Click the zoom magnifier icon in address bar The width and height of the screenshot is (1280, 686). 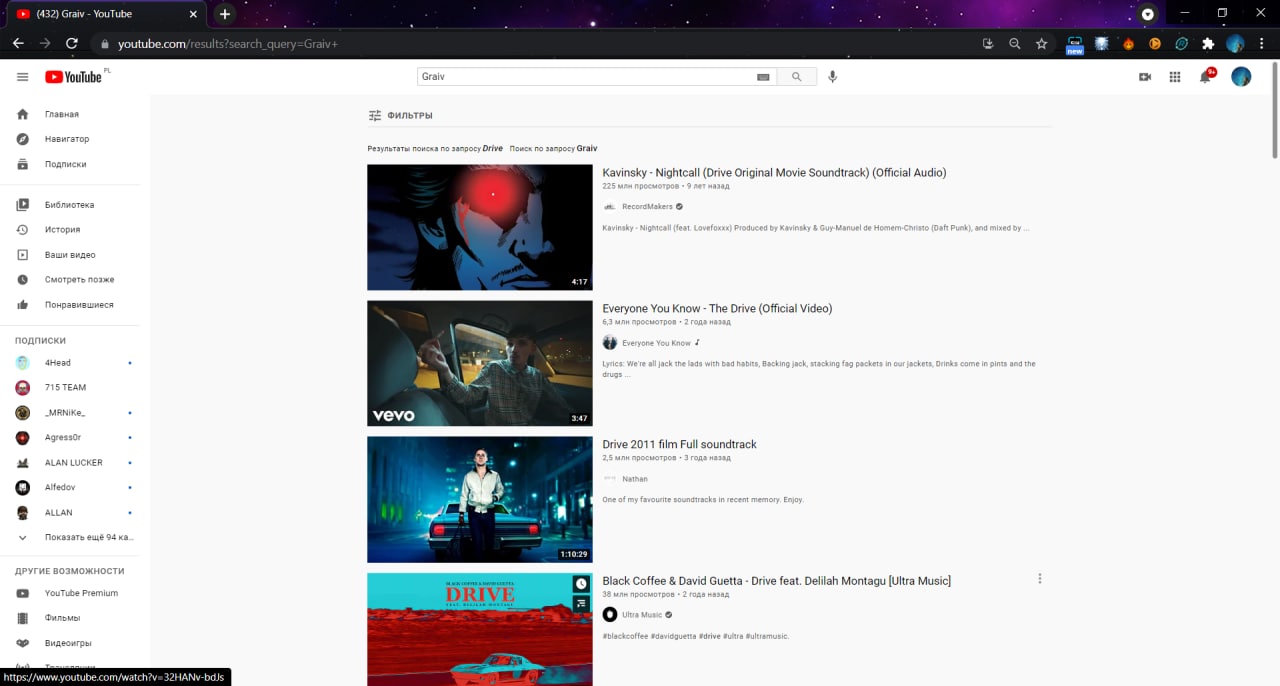click(1015, 44)
